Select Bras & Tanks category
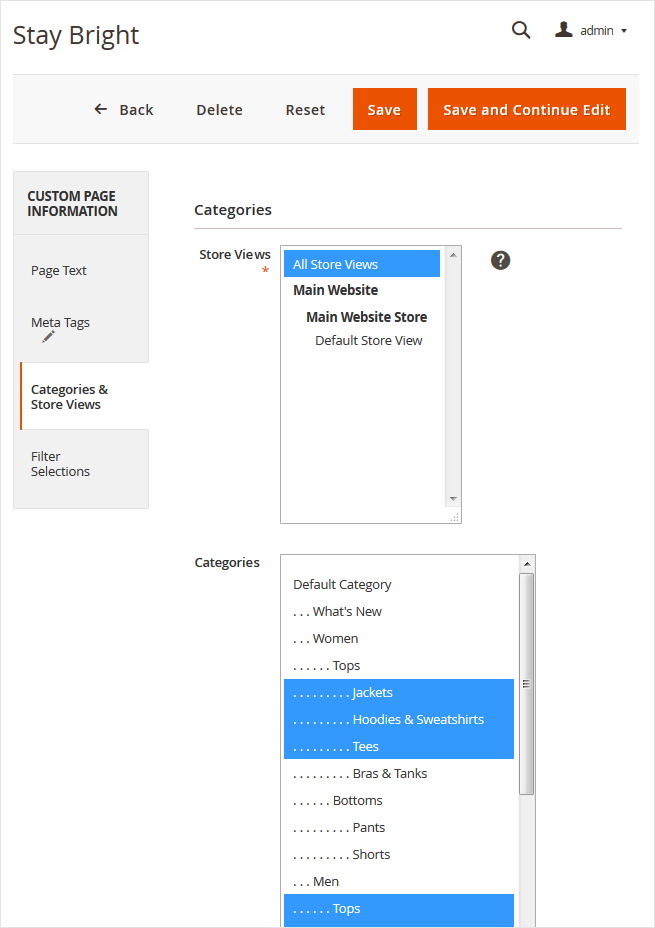 tap(390, 773)
